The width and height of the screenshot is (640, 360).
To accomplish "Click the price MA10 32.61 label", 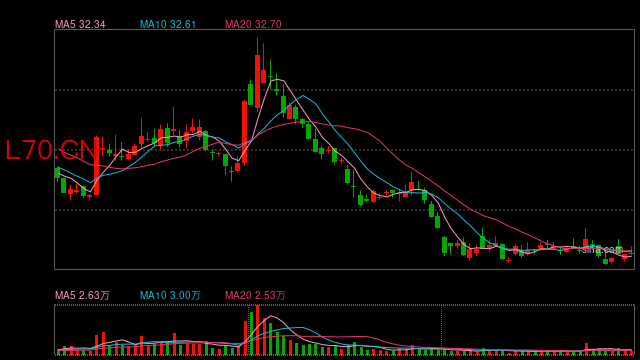I will click(x=168, y=24).
